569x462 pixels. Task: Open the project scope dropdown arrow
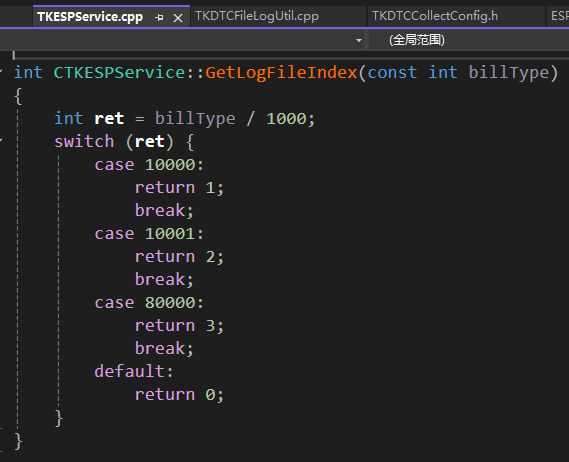tap(359, 40)
